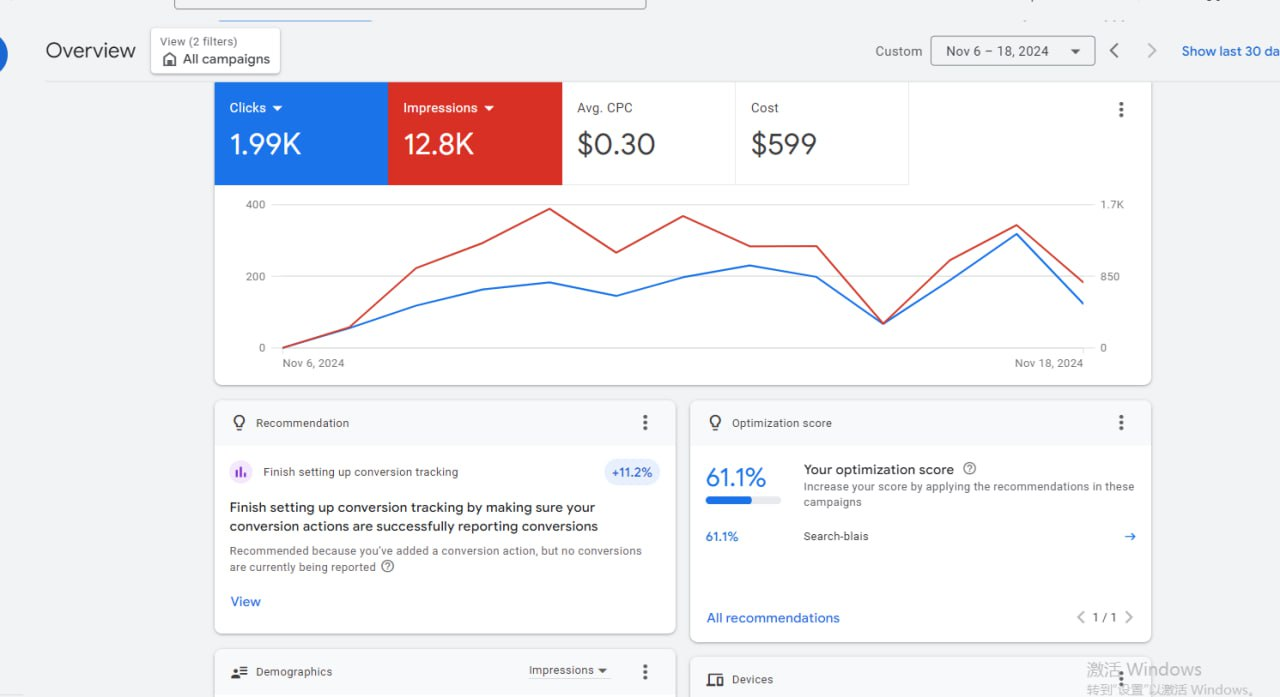The width and height of the screenshot is (1280, 697).
Task: Open Search-blais campaign arrow link
Action: [x=1130, y=537]
